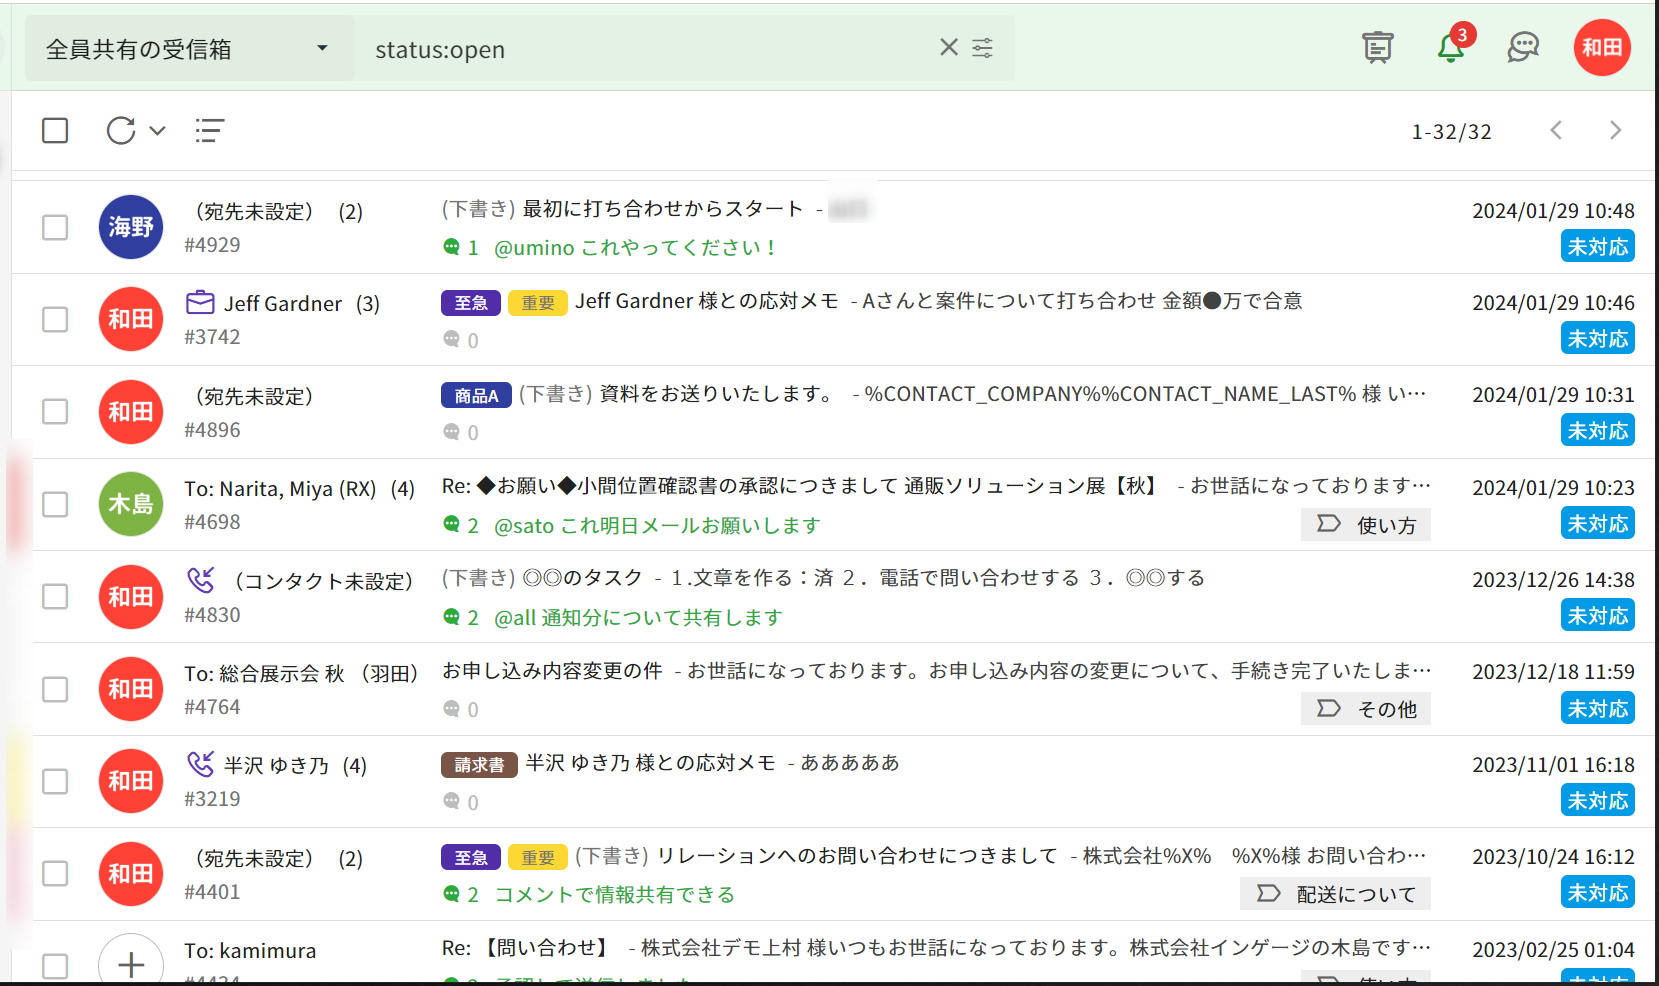This screenshot has height=986, width=1659.
Task: Go to next page arrow
Action: pyautogui.click(x=1615, y=131)
